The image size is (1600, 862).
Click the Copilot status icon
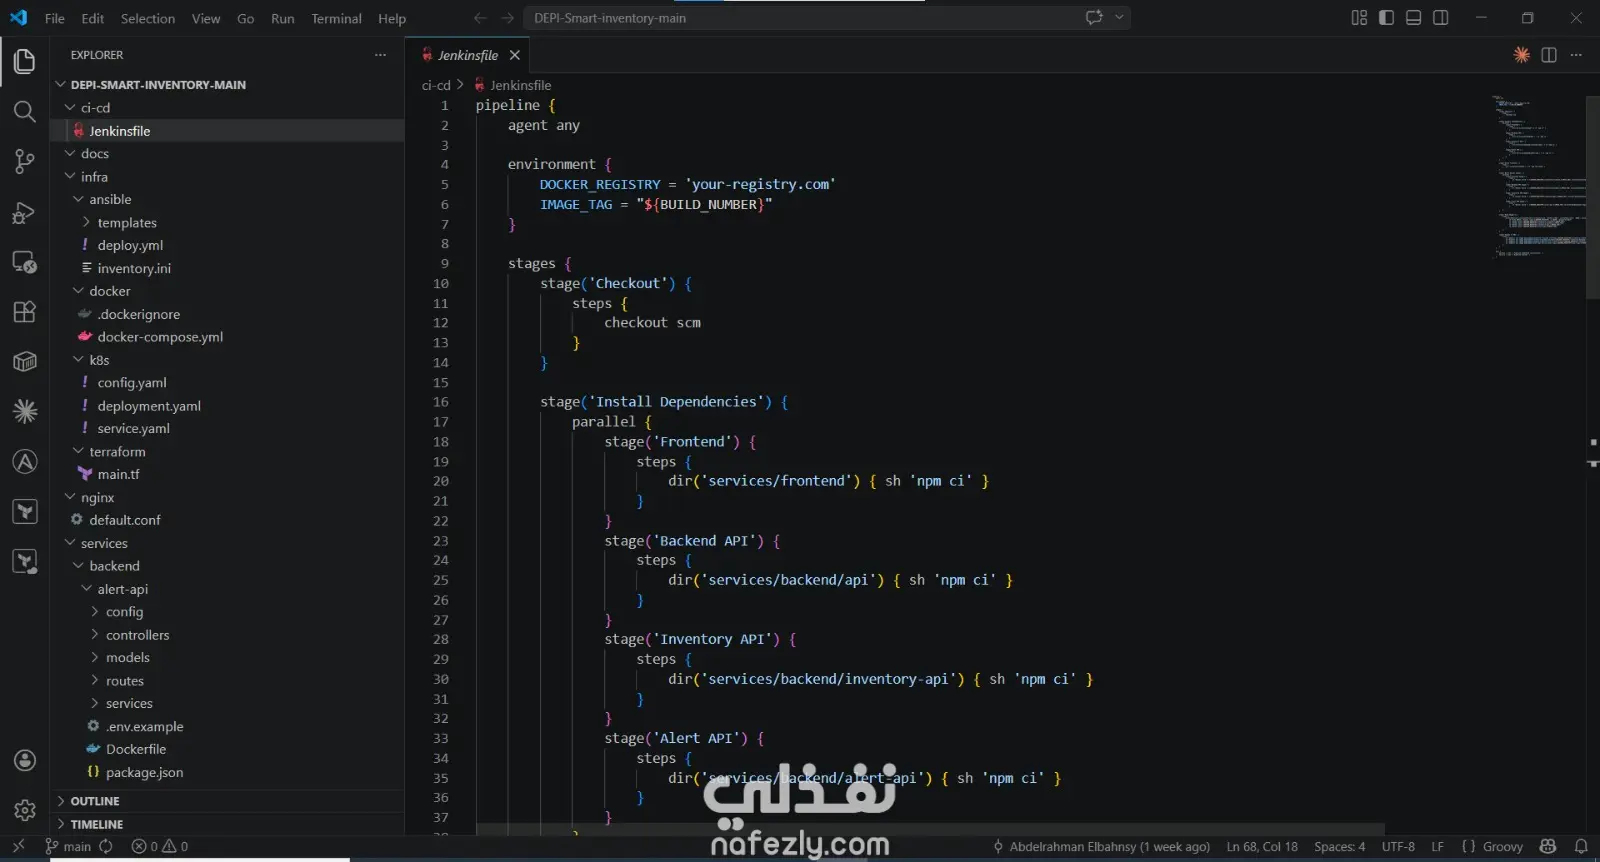tap(1548, 847)
